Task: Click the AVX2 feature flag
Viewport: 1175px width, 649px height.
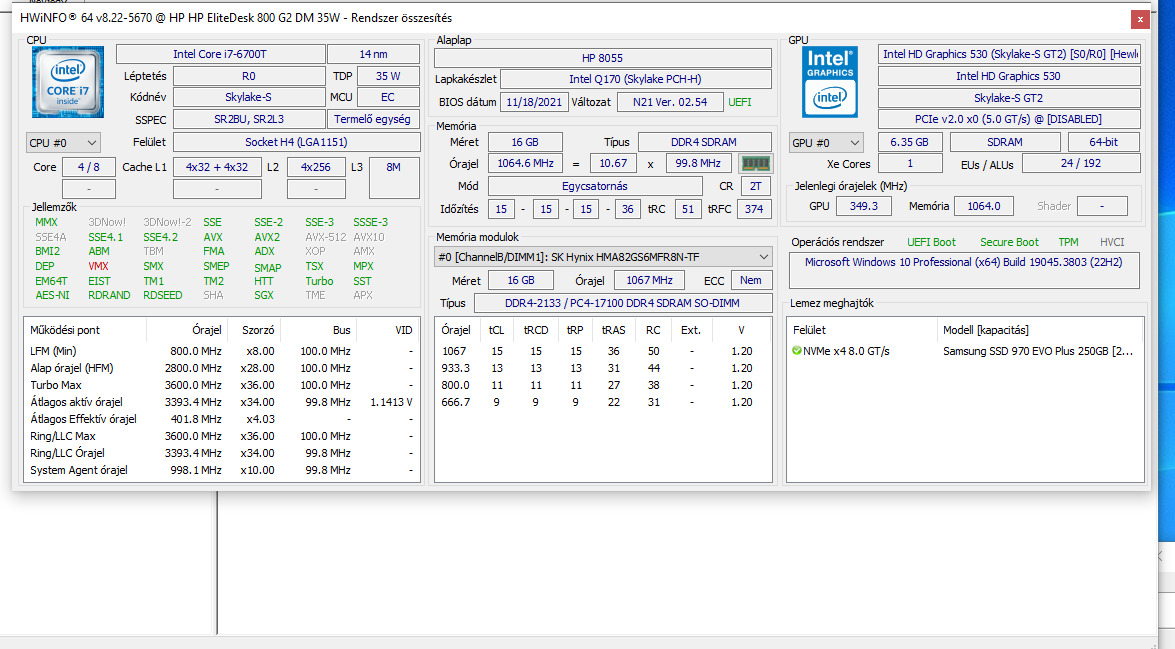Action: click(267, 237)
